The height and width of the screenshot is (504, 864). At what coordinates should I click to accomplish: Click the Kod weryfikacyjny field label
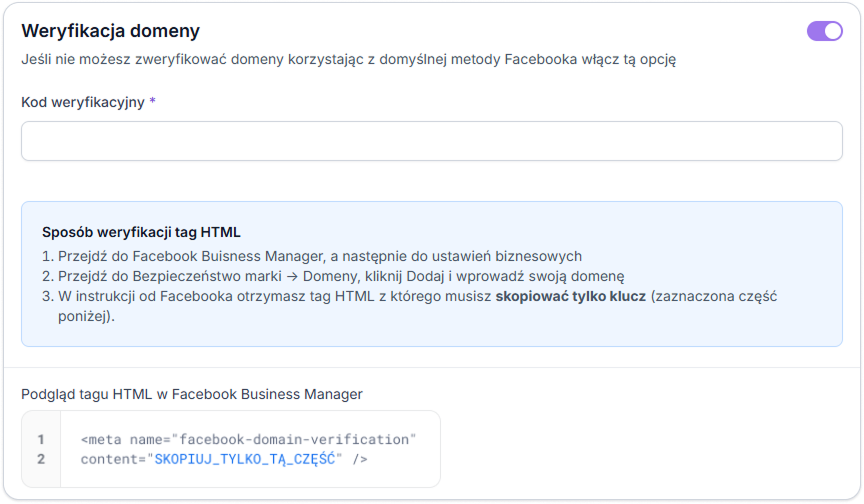[x=83, y=102]
